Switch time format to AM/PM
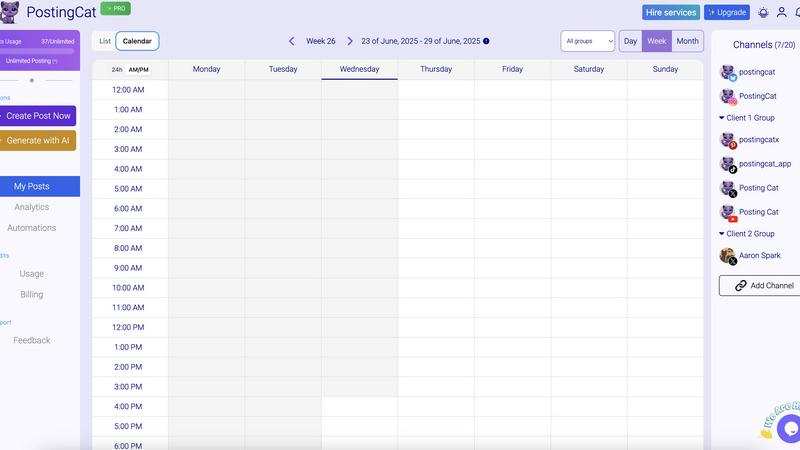800x450 pixels. pyautogui.click(x=138, y=69)
